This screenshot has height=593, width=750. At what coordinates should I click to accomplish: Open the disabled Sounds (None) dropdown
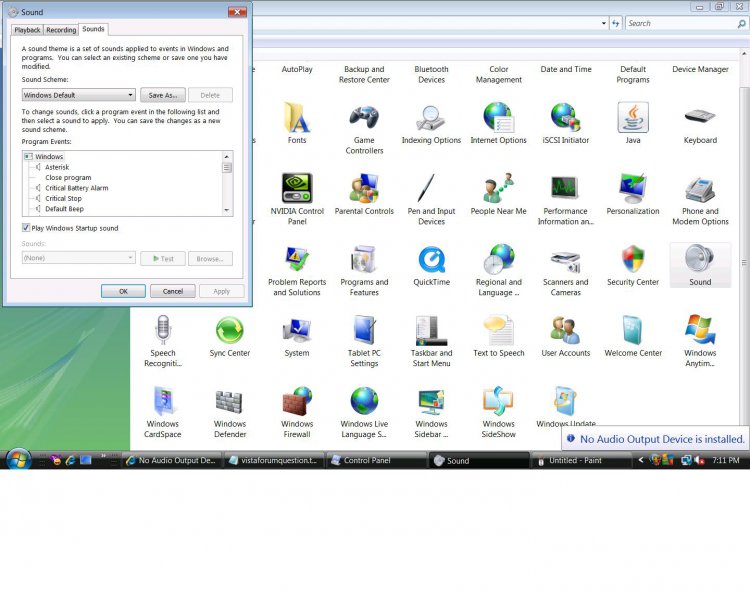click(x=78, y=258)
